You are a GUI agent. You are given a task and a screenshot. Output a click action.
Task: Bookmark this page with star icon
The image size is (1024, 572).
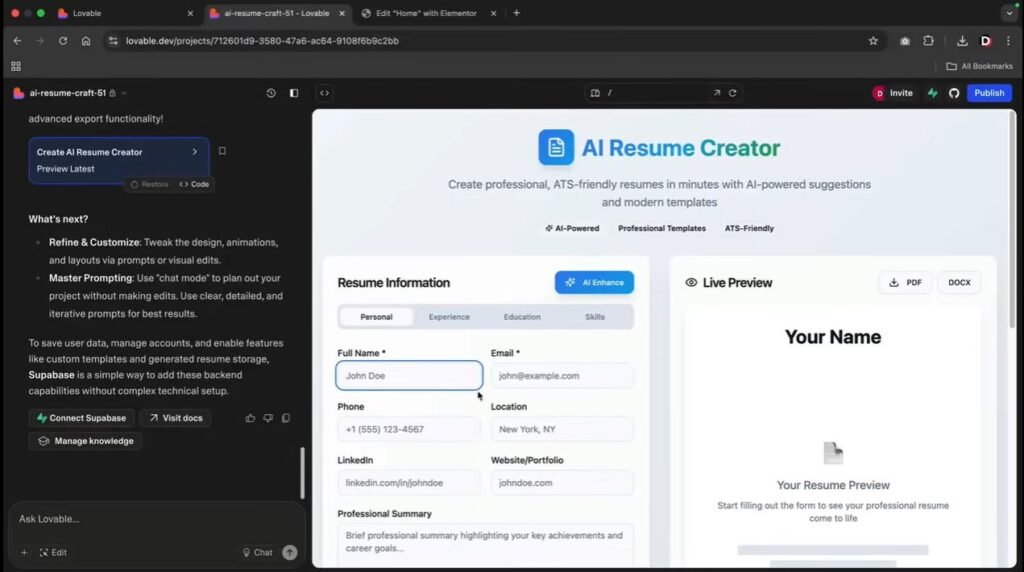coord(873,40)
